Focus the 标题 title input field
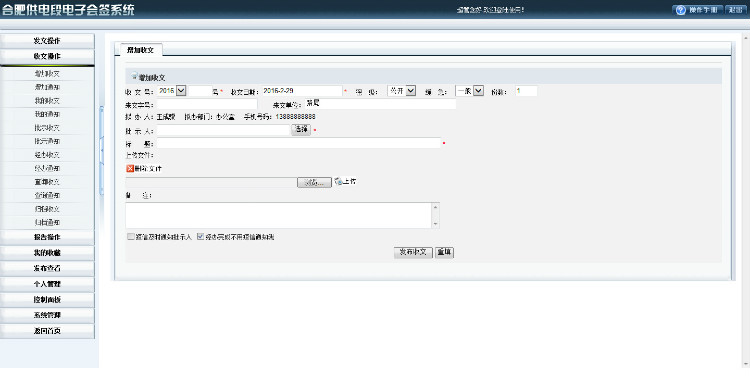 pos(298,143)
